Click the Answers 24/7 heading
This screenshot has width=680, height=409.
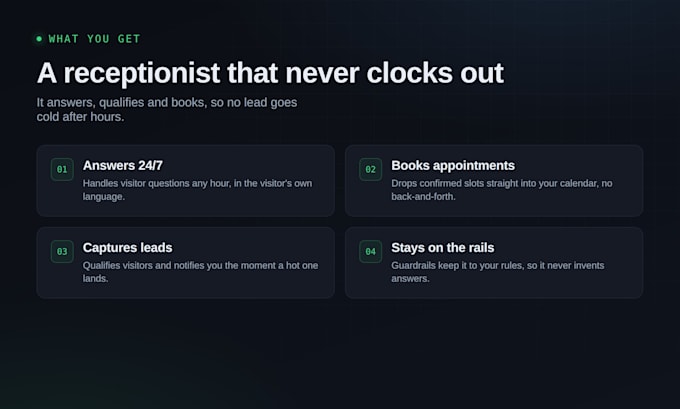point(123,165)
